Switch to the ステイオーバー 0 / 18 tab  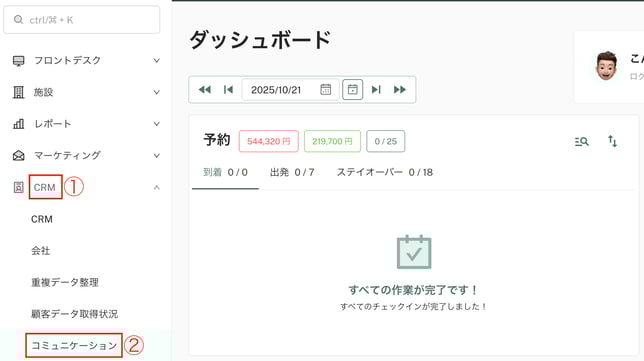pos(385,172)
